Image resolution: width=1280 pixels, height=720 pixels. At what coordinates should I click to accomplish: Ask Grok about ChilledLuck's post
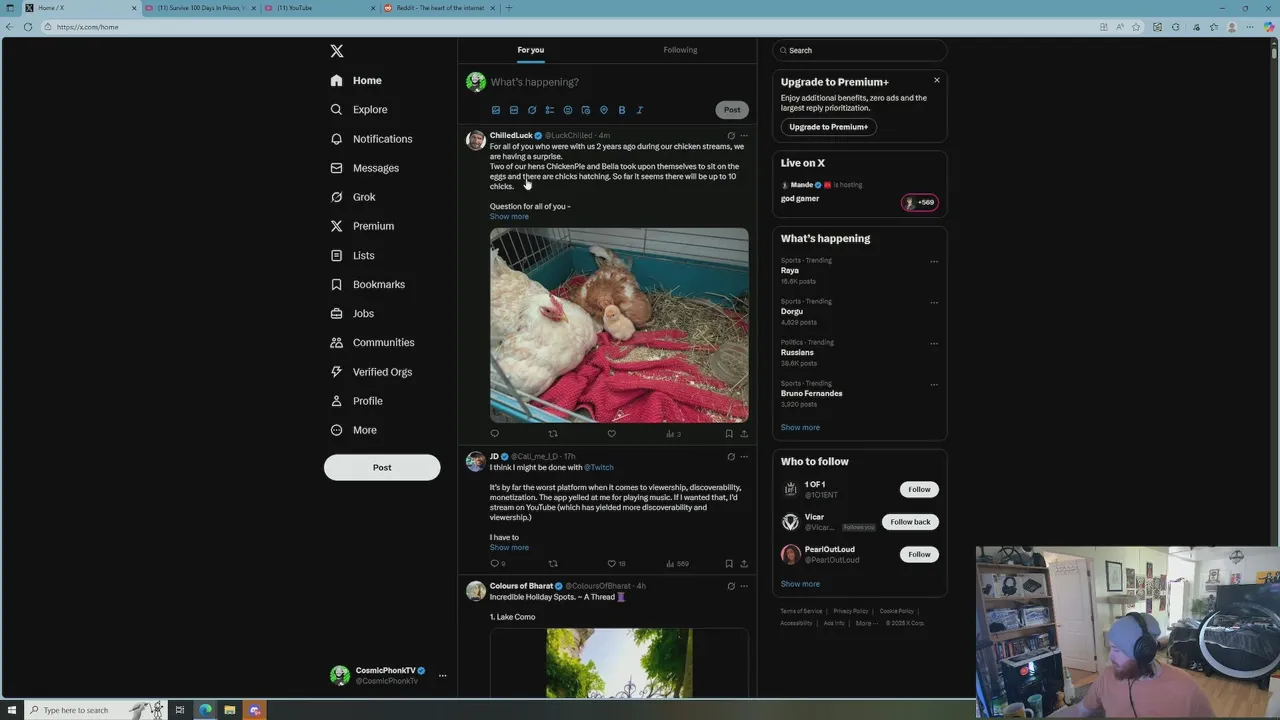click(731, 136)
